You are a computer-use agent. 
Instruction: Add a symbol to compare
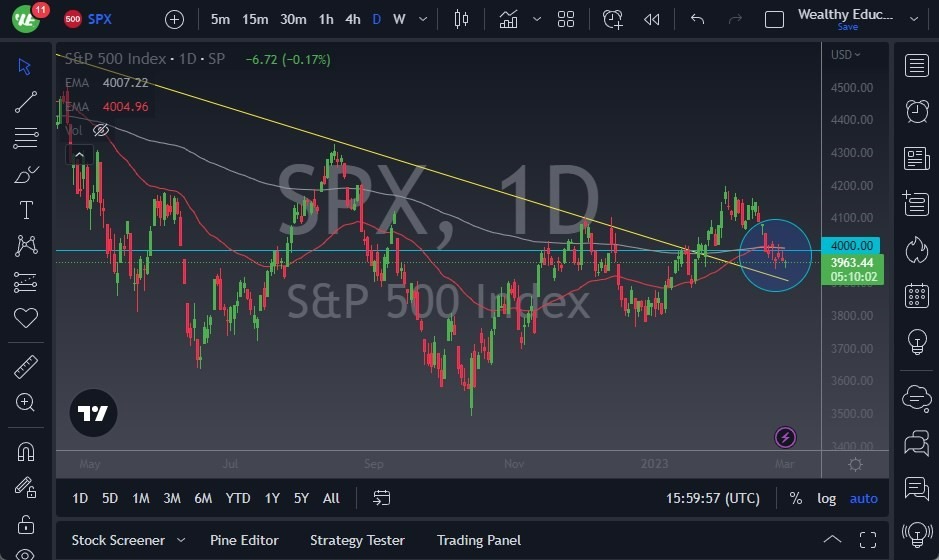pos(174,20)
